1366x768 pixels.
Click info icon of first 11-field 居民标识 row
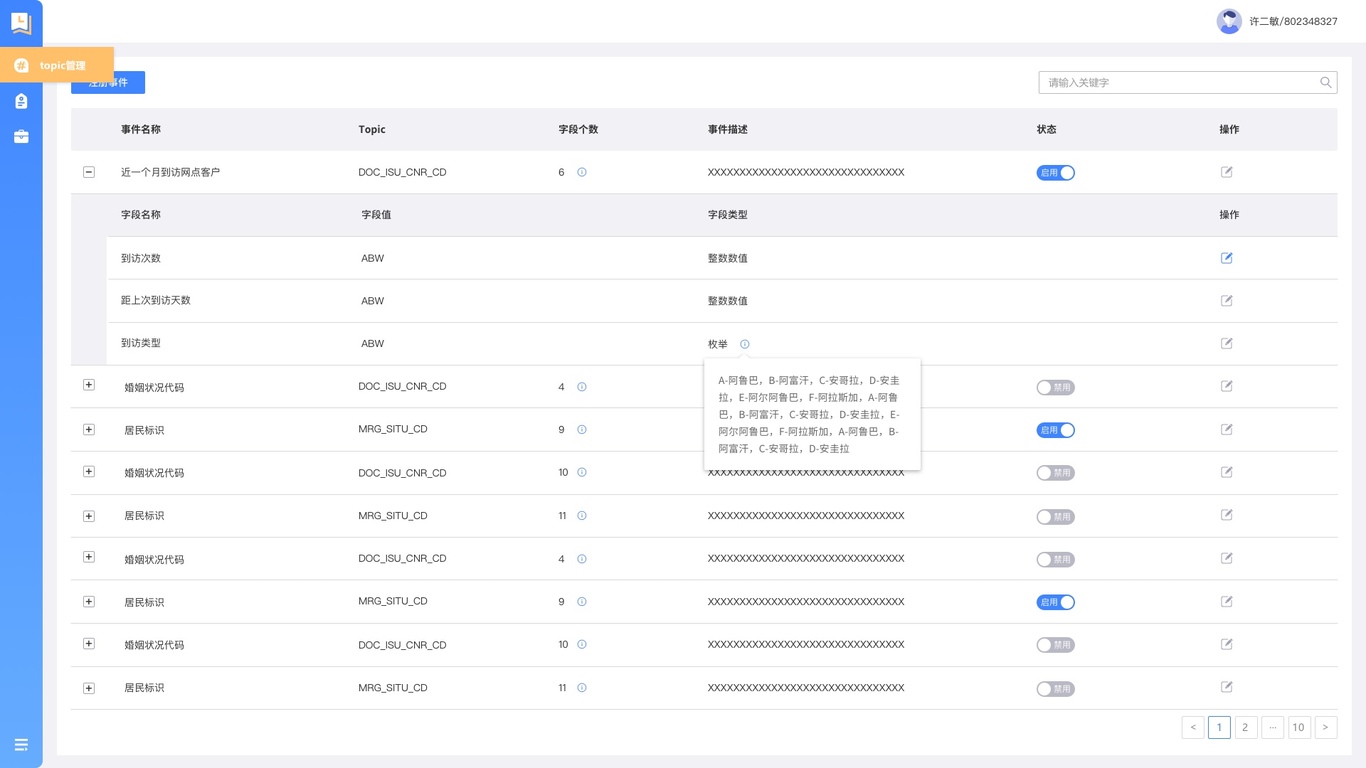tap(582, 516)
